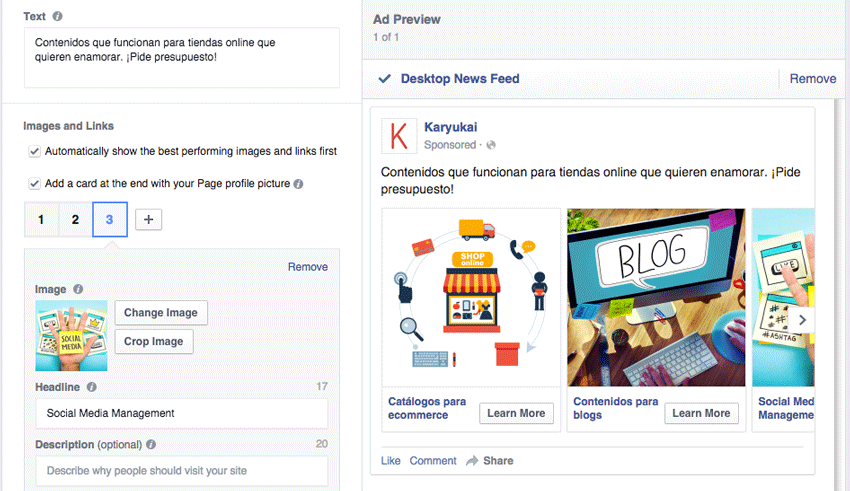This screenshot has width=850, height=491.
Task: Click the Ad Preview heading
Action: (407, 20)
